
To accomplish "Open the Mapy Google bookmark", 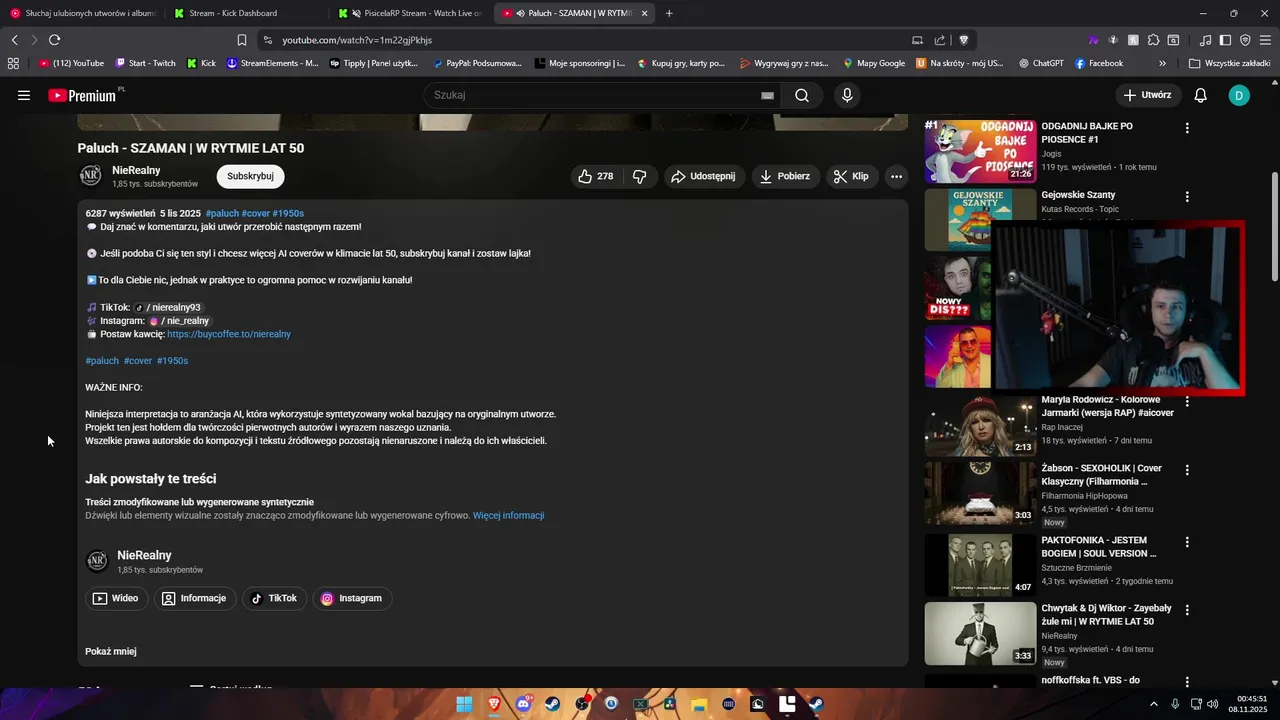I will click(x=873, y=63).
